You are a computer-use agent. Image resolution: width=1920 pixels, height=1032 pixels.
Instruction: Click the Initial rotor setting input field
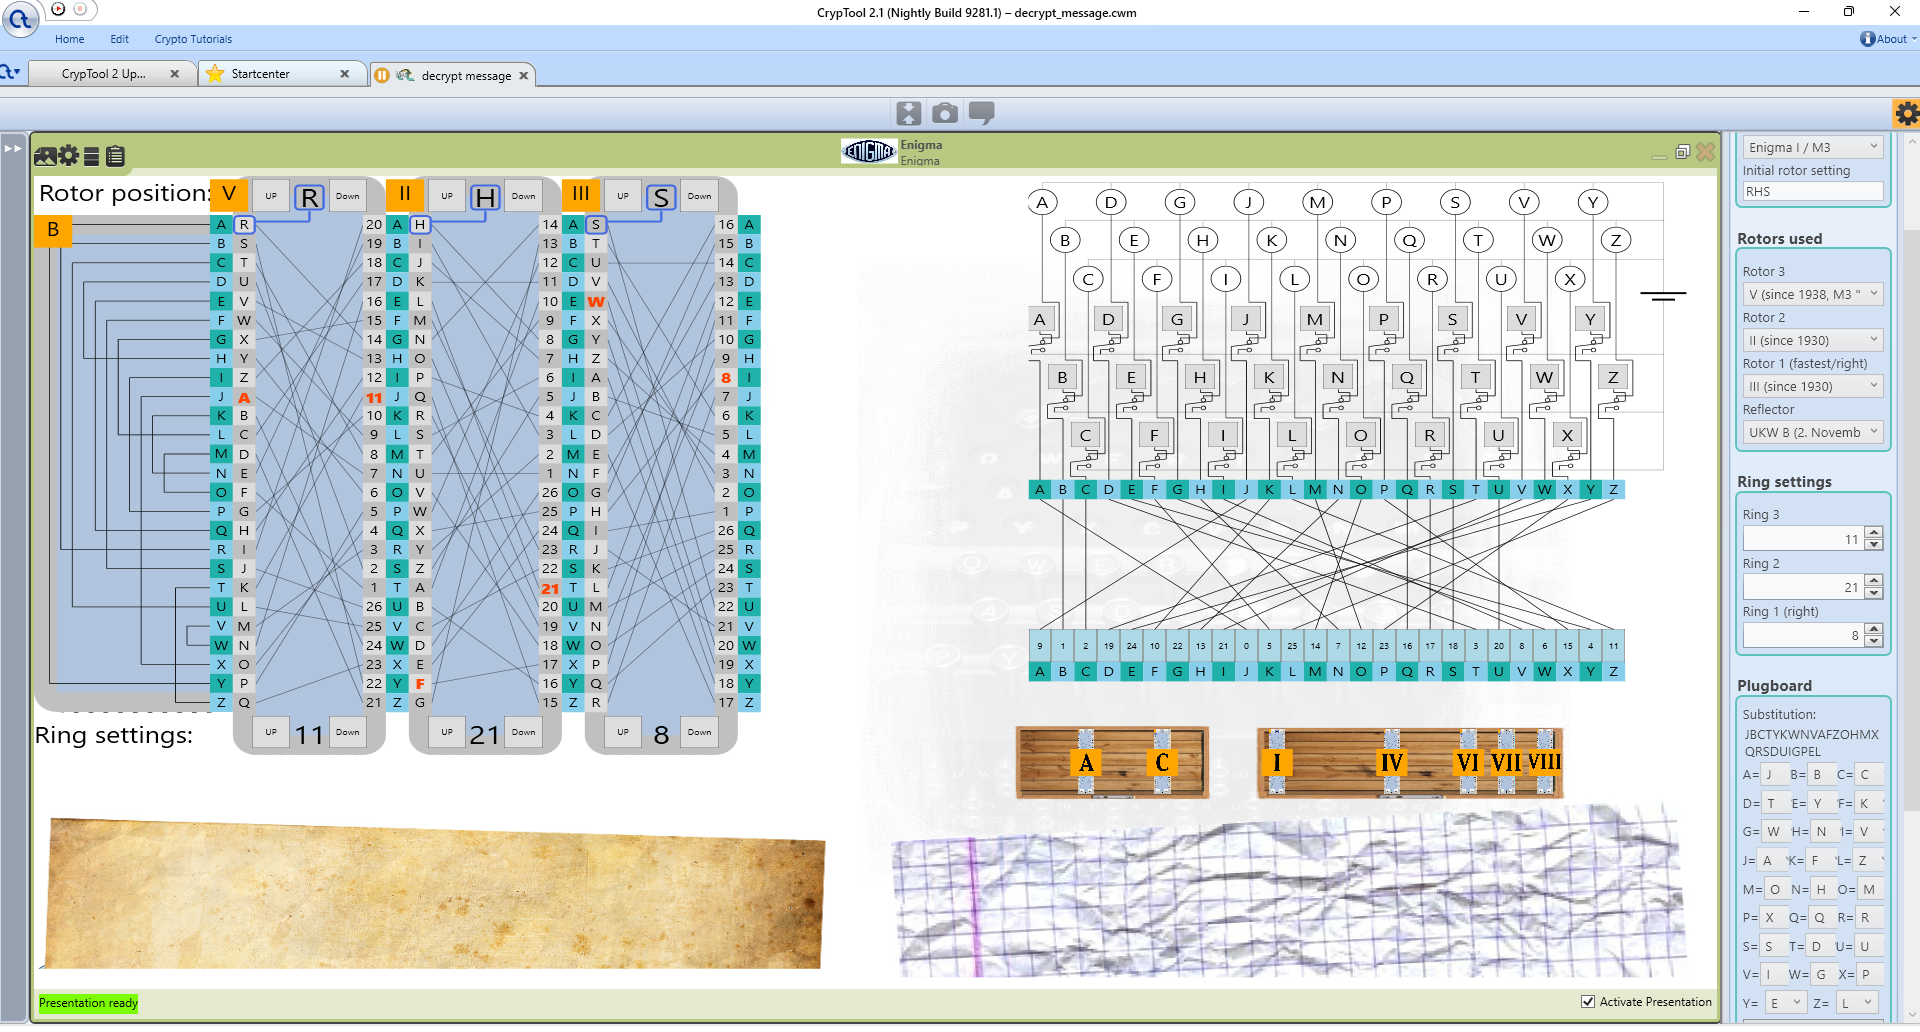pos(1812,192)
